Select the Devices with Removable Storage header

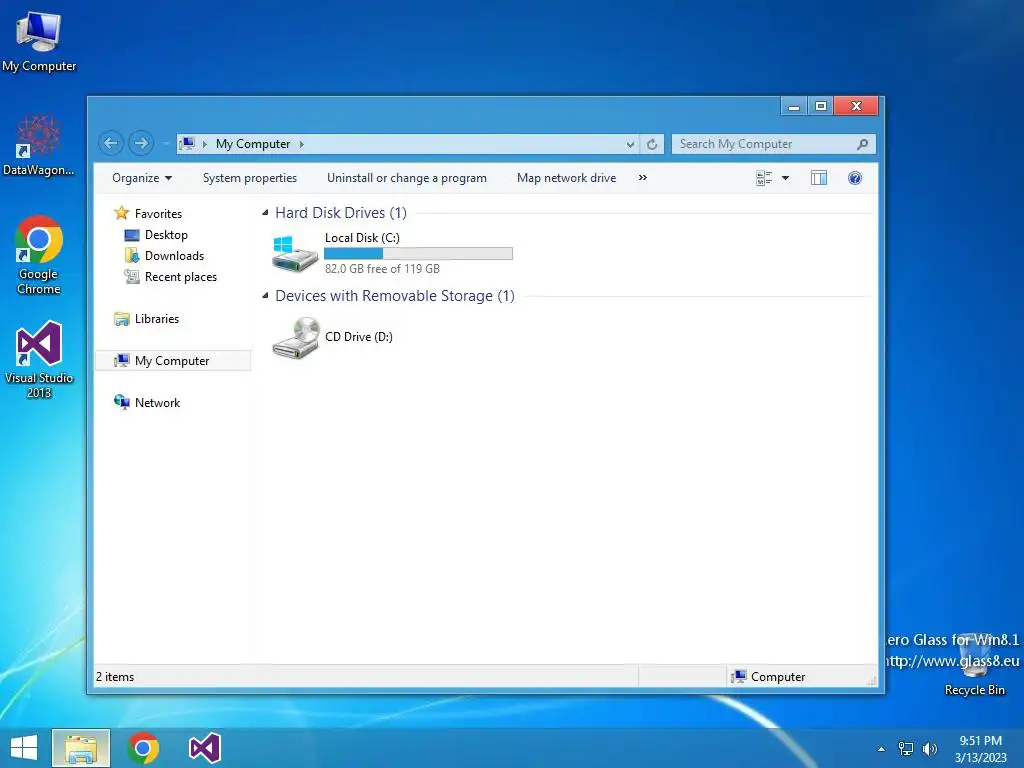tap(394, 295)
